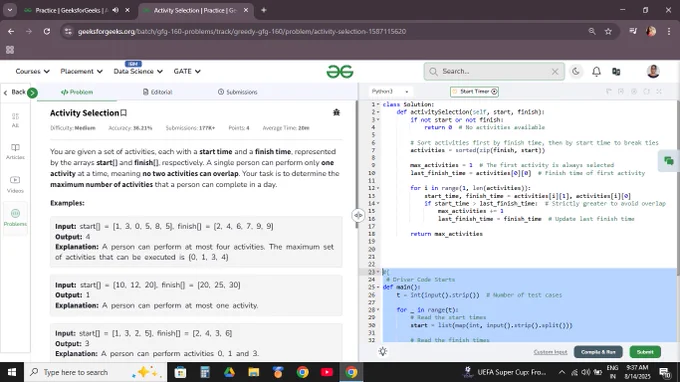Image resolution: width=680 pixels, height=382 pixels.
Task: Collapse code fold at line 25
Action: pyautogui.click(x=378, y=287)
